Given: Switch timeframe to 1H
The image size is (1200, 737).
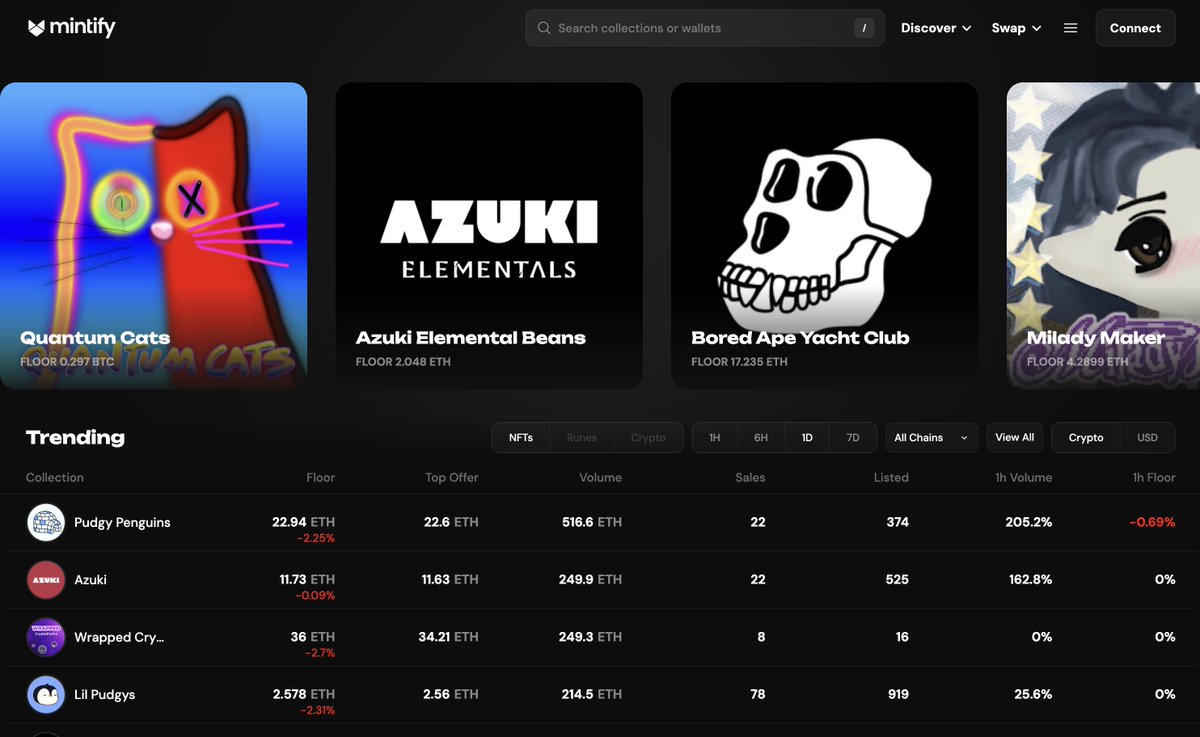Looking at the screenshot, I should click(x=715, y=438).
